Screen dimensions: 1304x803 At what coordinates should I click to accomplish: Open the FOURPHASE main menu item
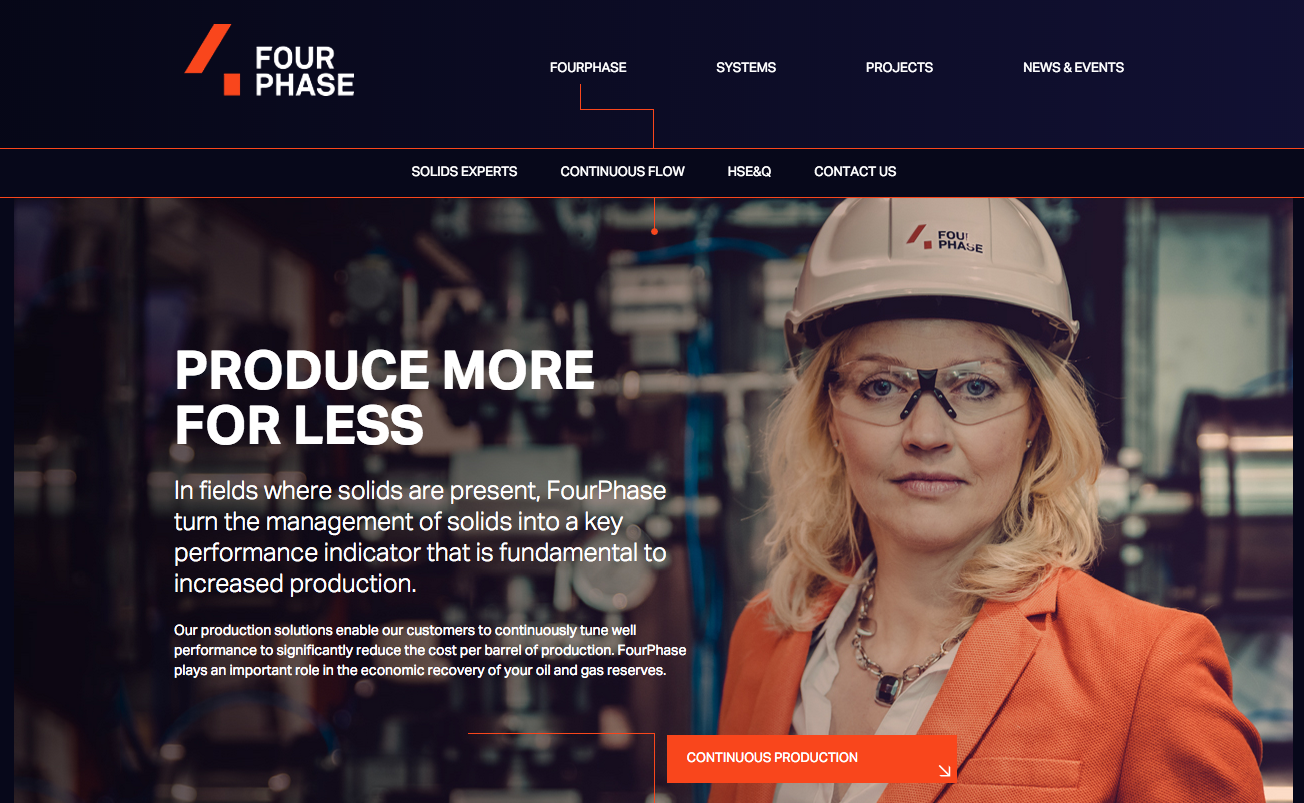click(588, 68)
